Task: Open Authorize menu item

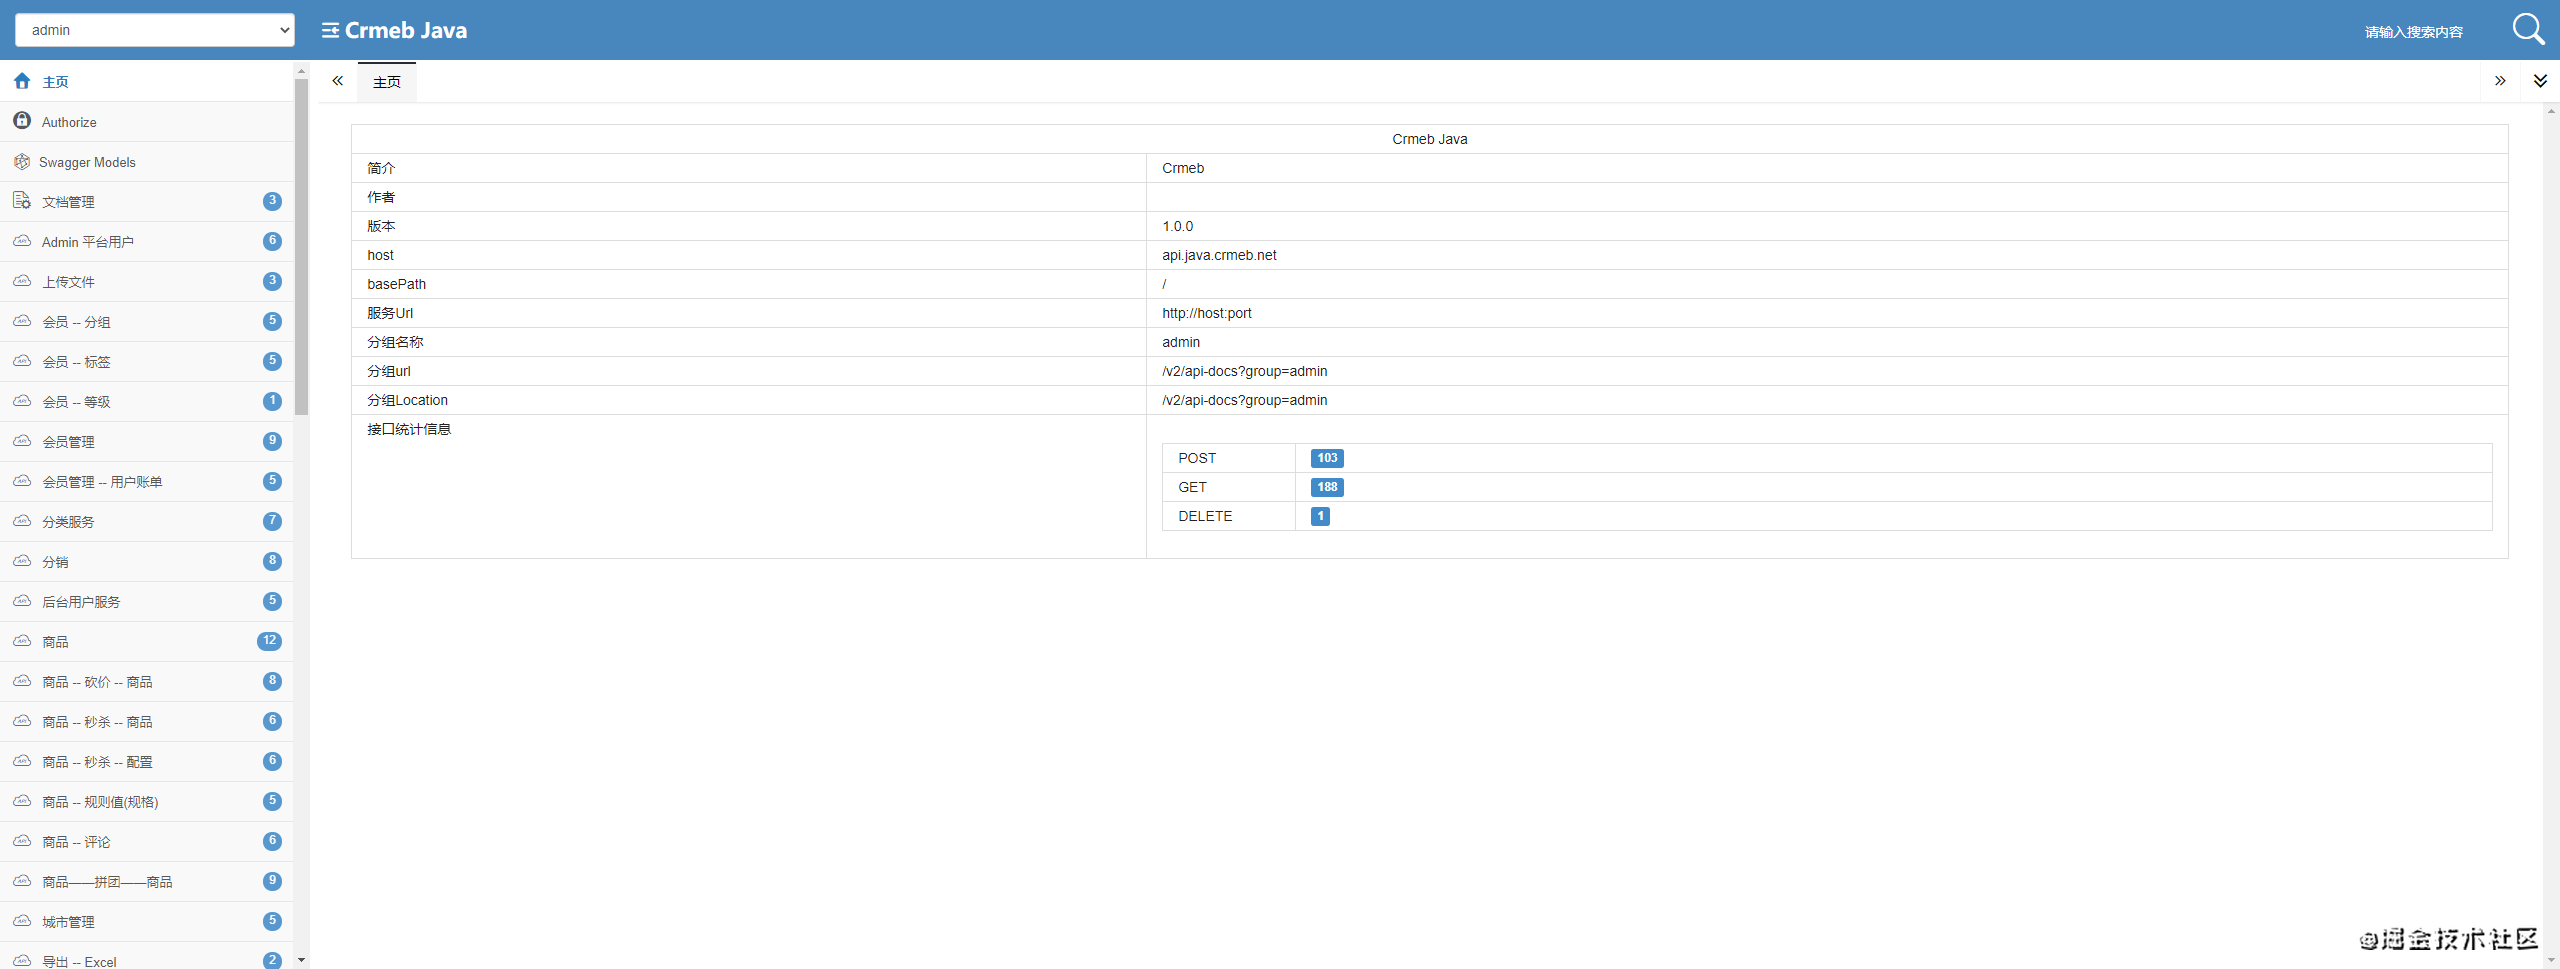Action: (147, 122)
